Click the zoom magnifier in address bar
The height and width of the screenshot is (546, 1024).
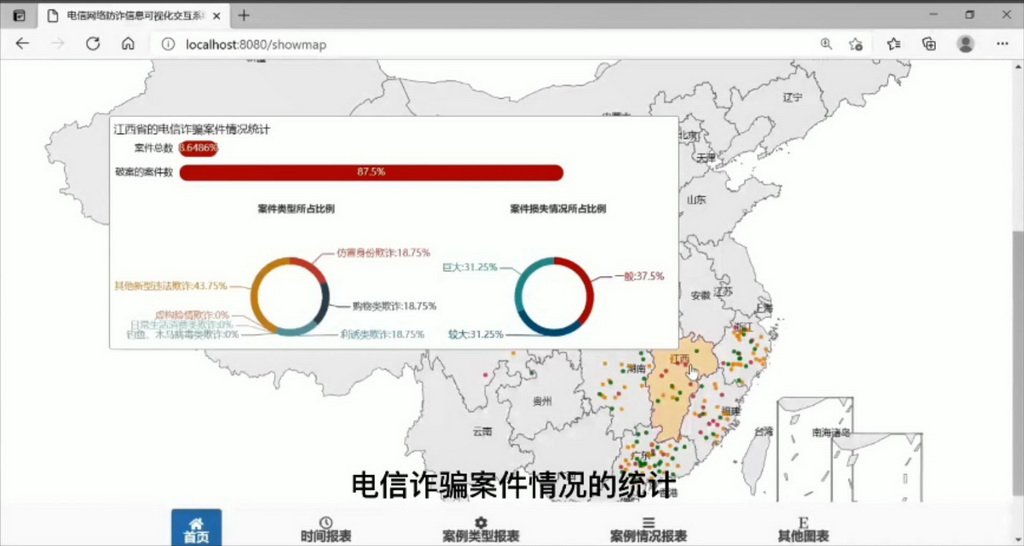(x=826, y=44)
